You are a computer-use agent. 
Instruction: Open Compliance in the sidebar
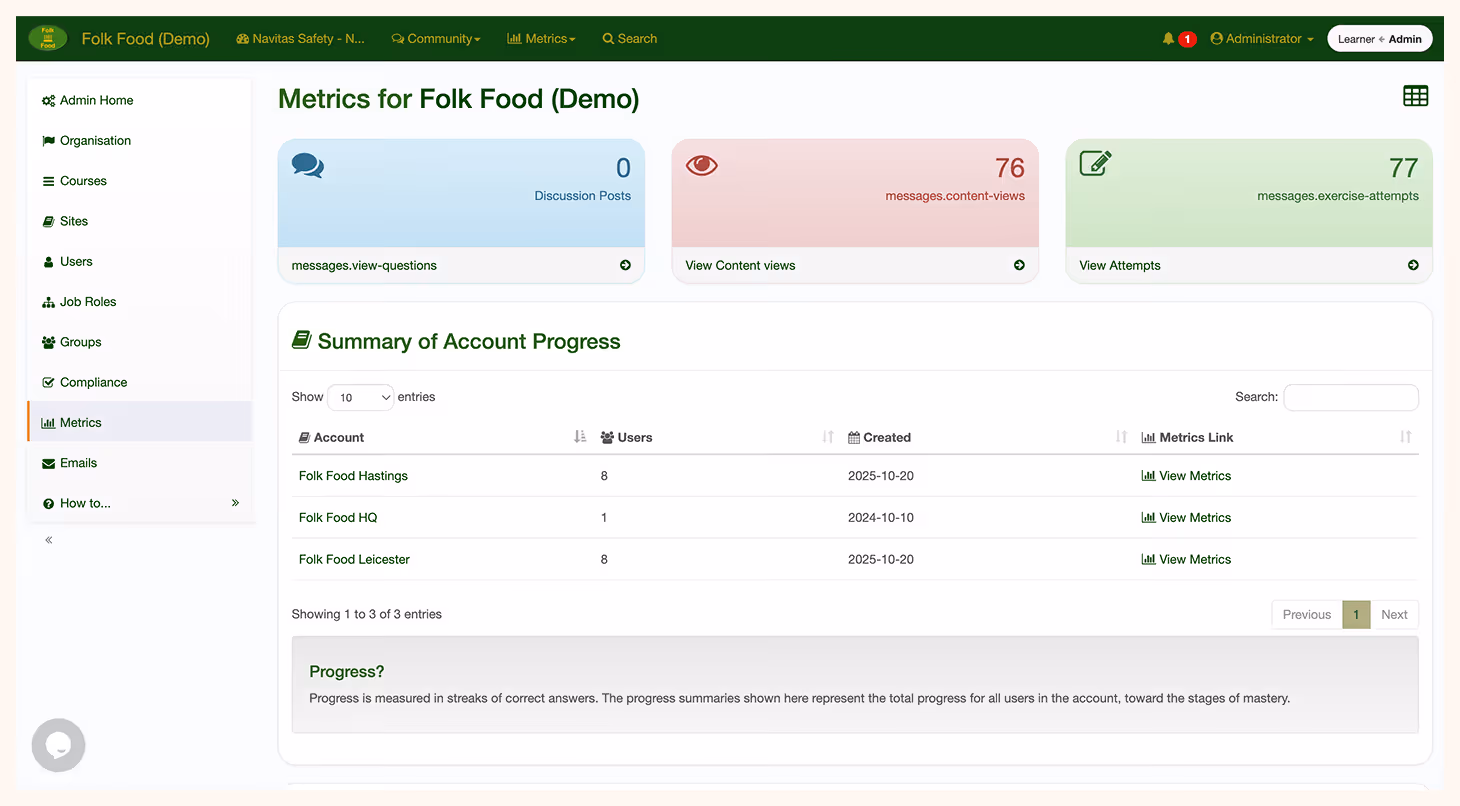(140, 382)
